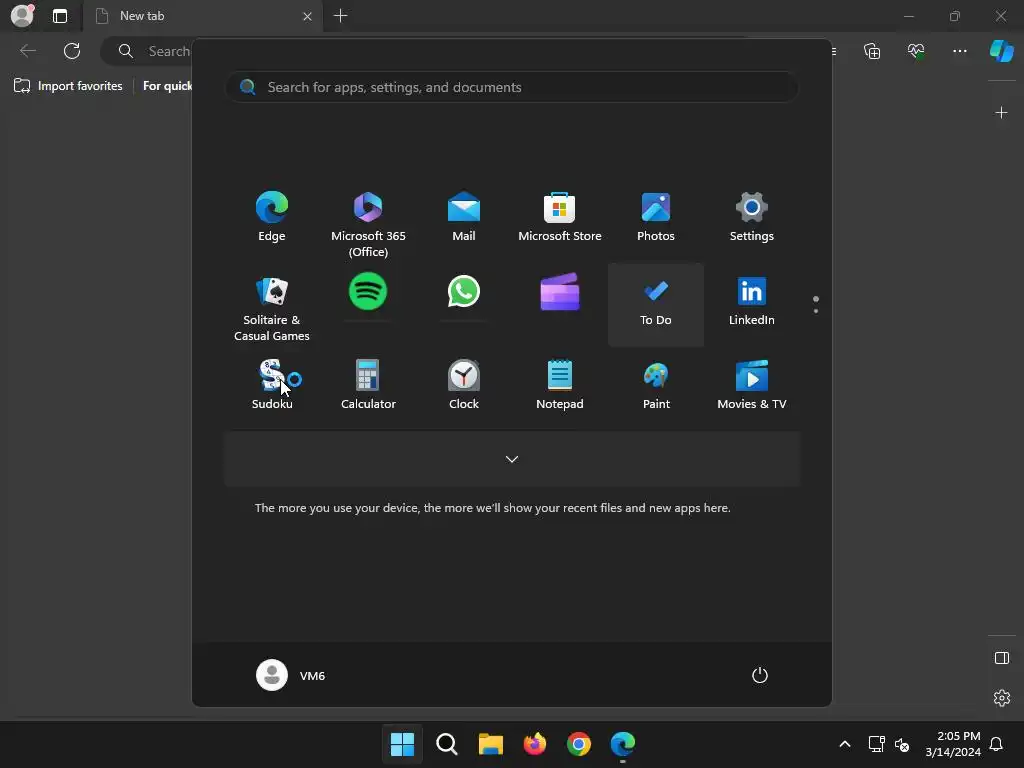1024x768 pixels.
Task: Open the Paint app
Action: coord(656,385)
